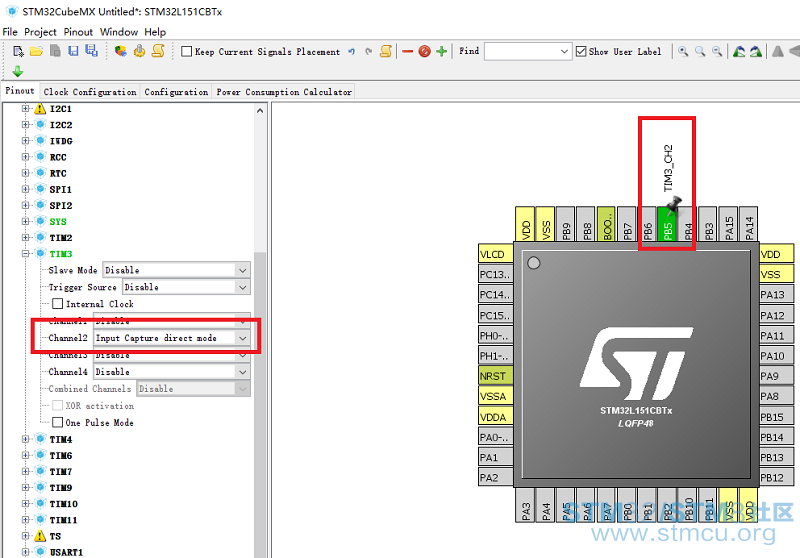800x558 pixels.
Task: Click the grey flip view icon
Action: point(778,51)
